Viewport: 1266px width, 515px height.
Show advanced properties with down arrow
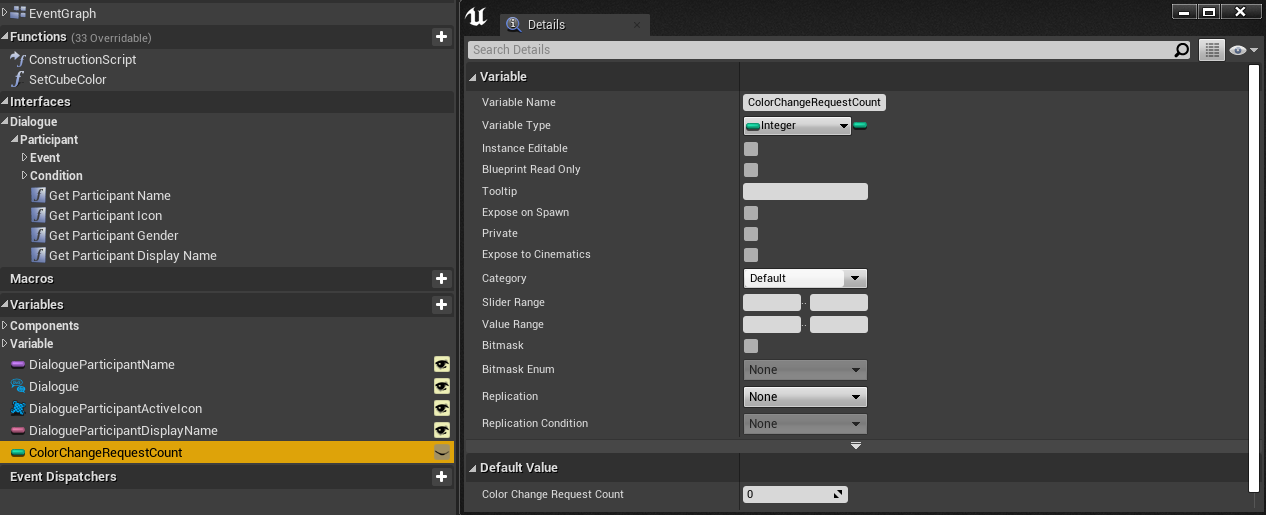click(x=856, y=445)
